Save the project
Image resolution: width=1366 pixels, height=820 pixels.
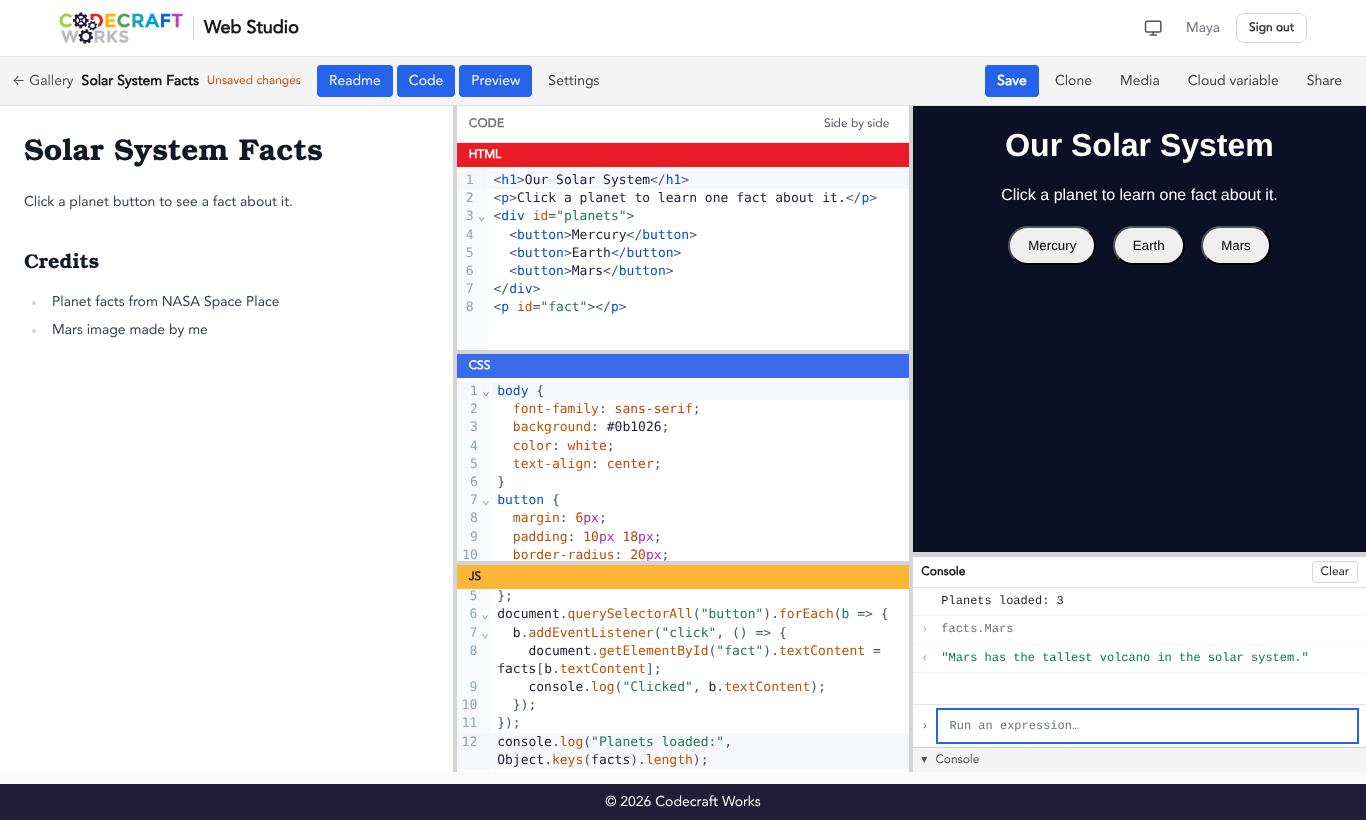(x=1012, y=81)
